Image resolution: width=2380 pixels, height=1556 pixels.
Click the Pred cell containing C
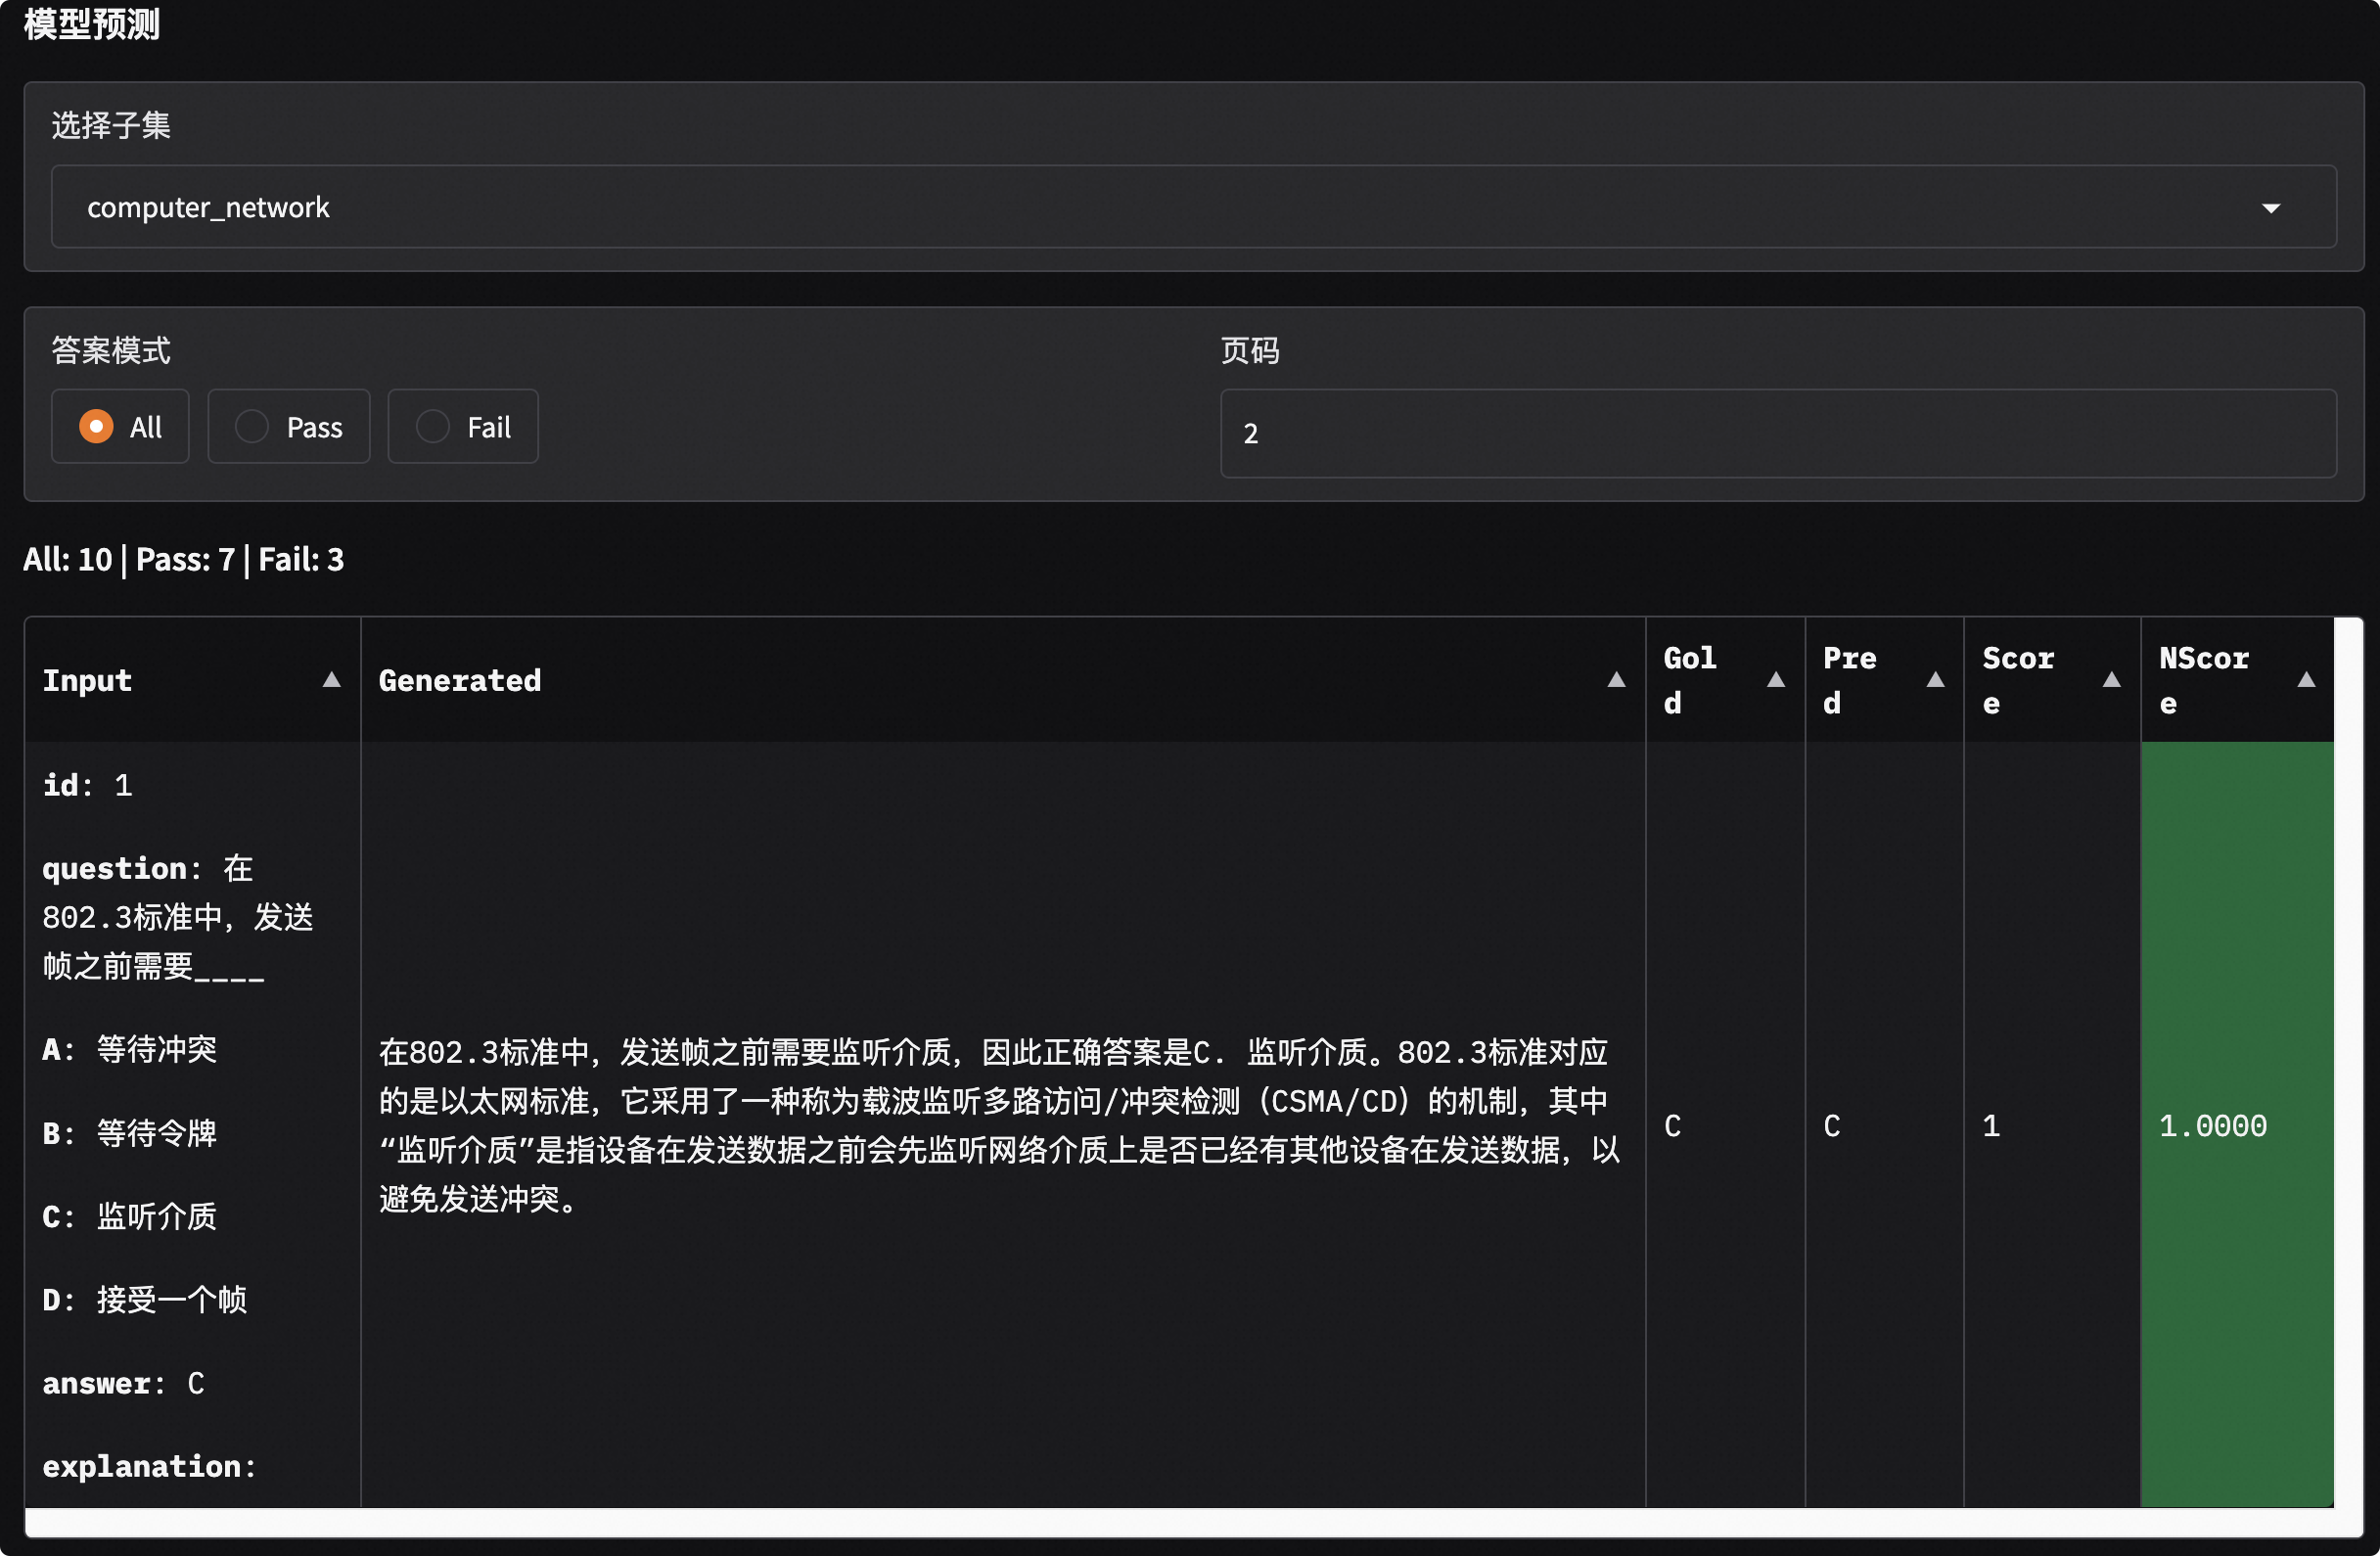pos(1832,1125)
